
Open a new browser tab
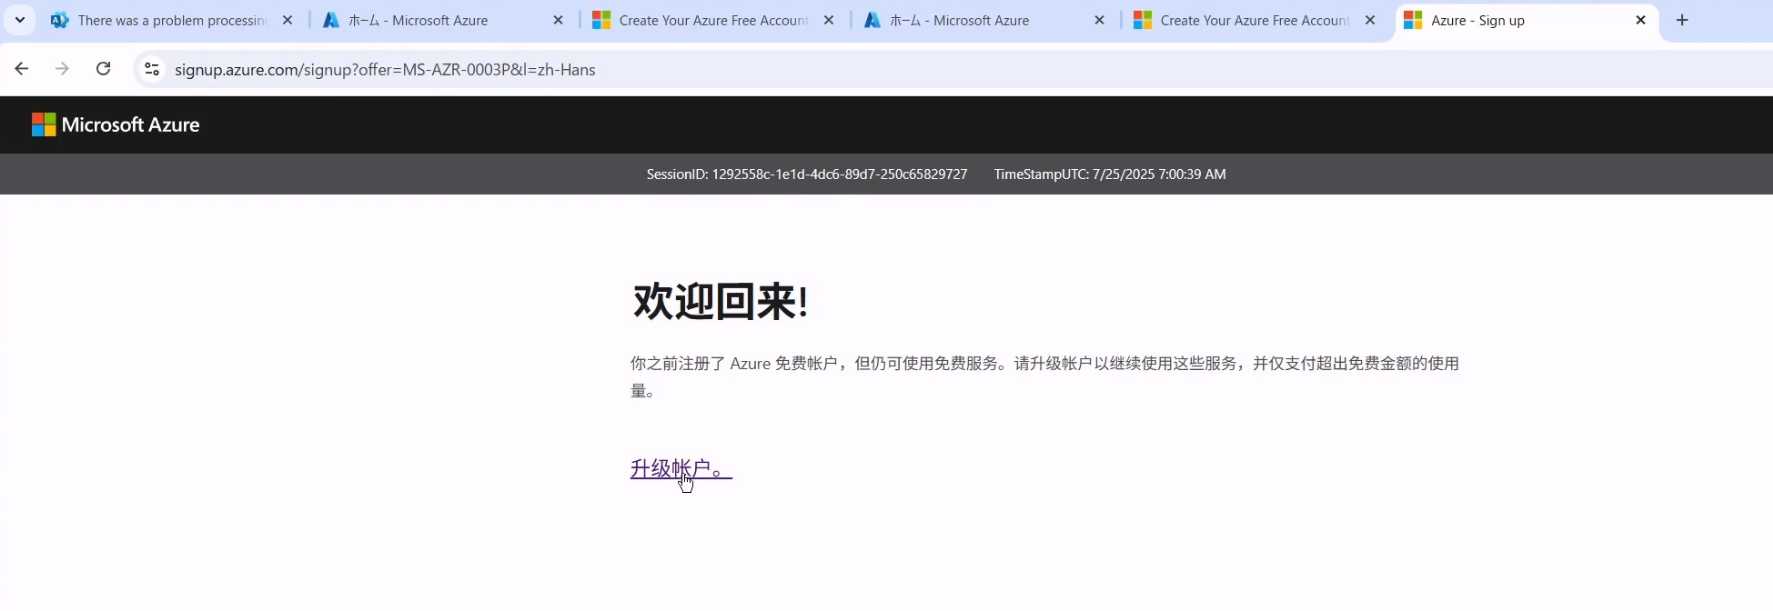(x=1682, y=20)
